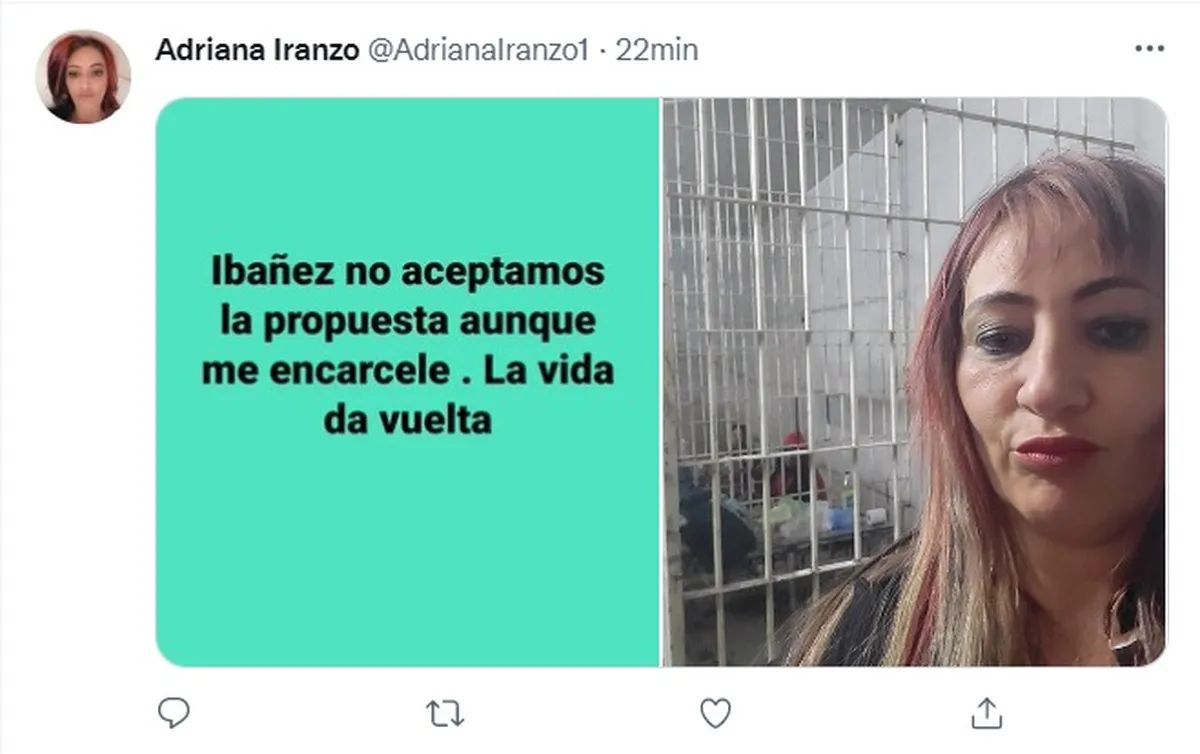Open the @AdrianaIranzo1 handle link

click(x=479, y=50)
